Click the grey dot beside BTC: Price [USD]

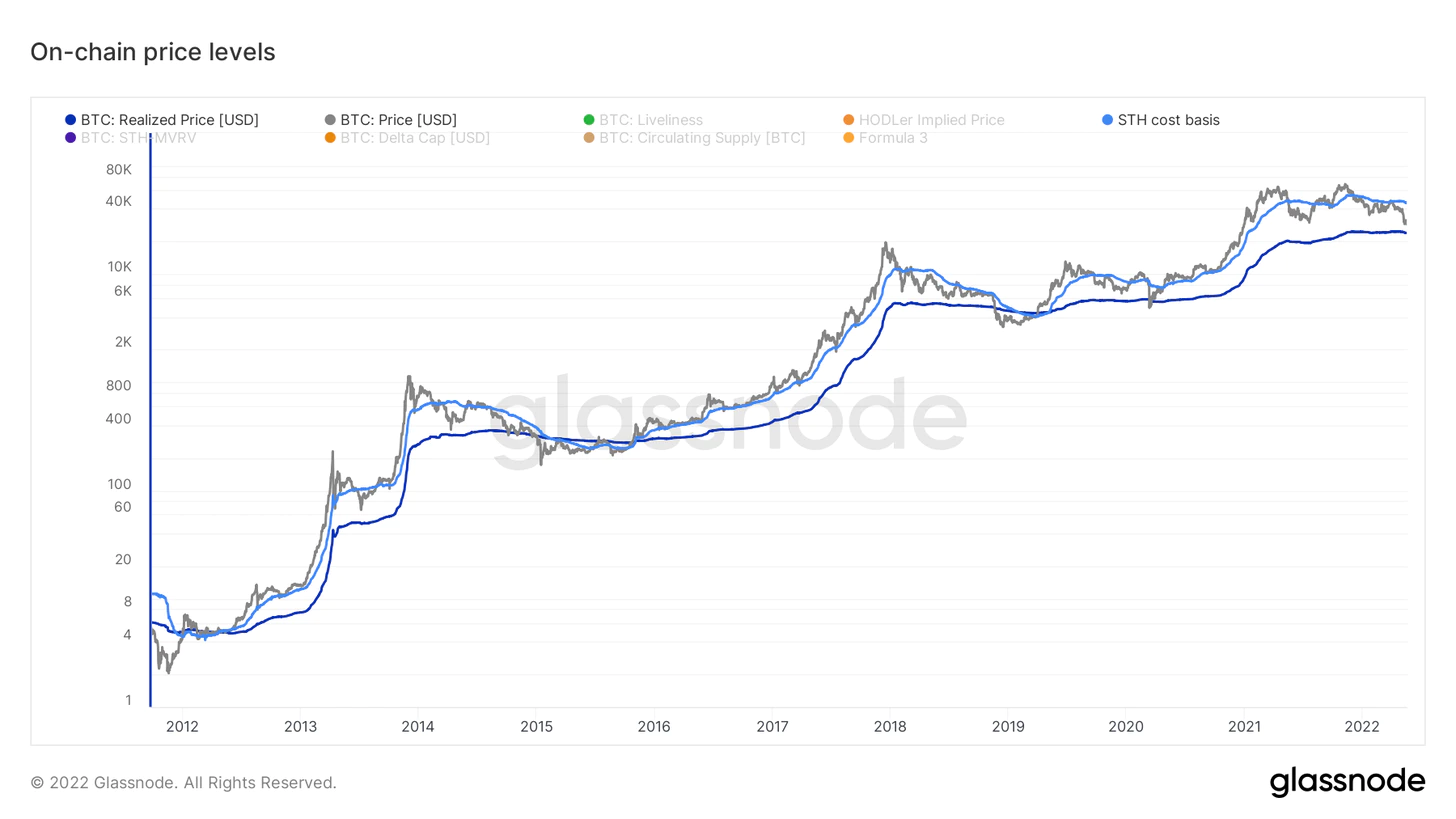[x=330, y=120]
